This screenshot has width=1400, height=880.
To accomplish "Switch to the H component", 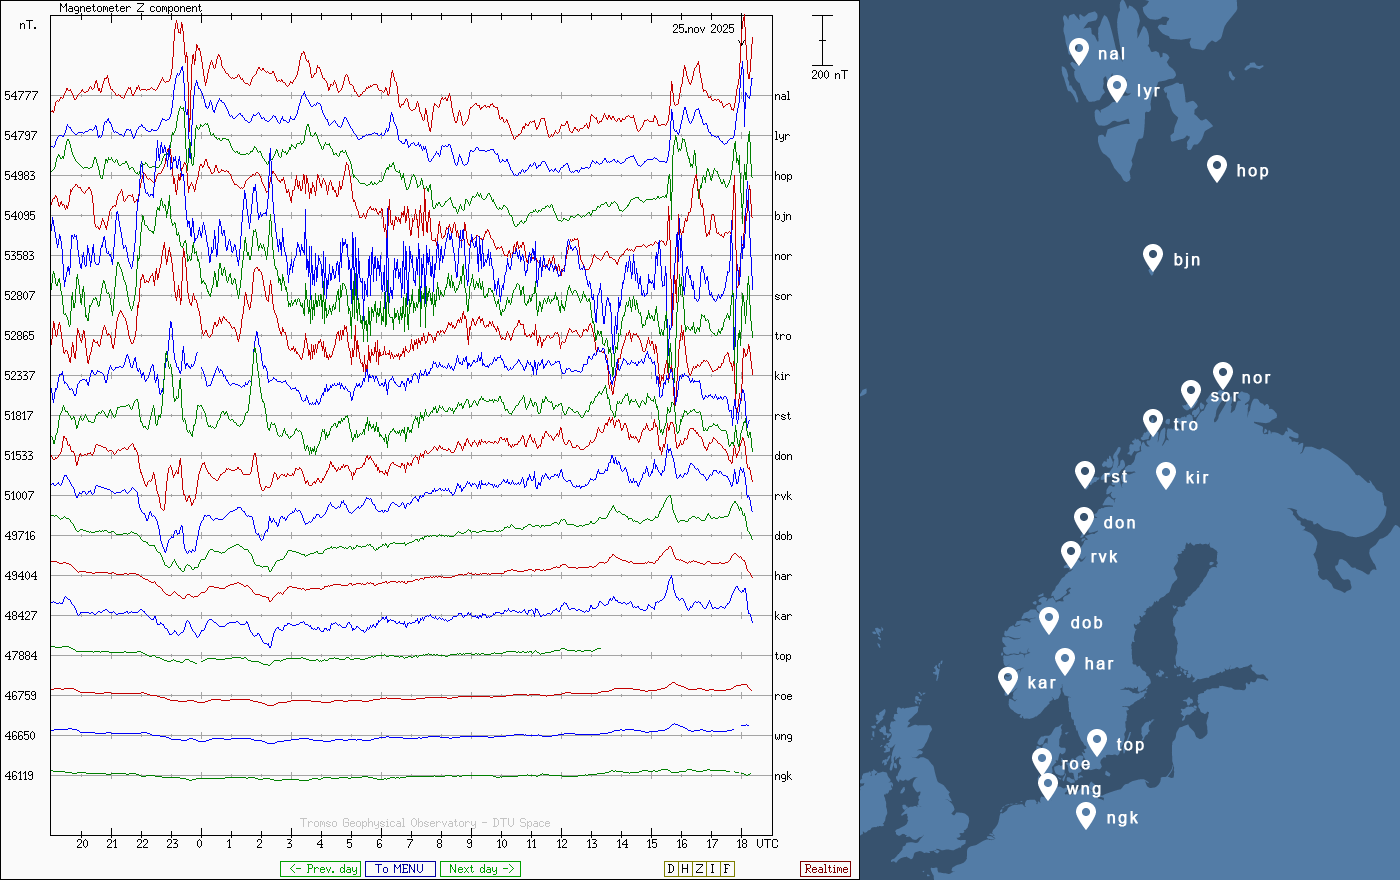I will pos(685,869).
